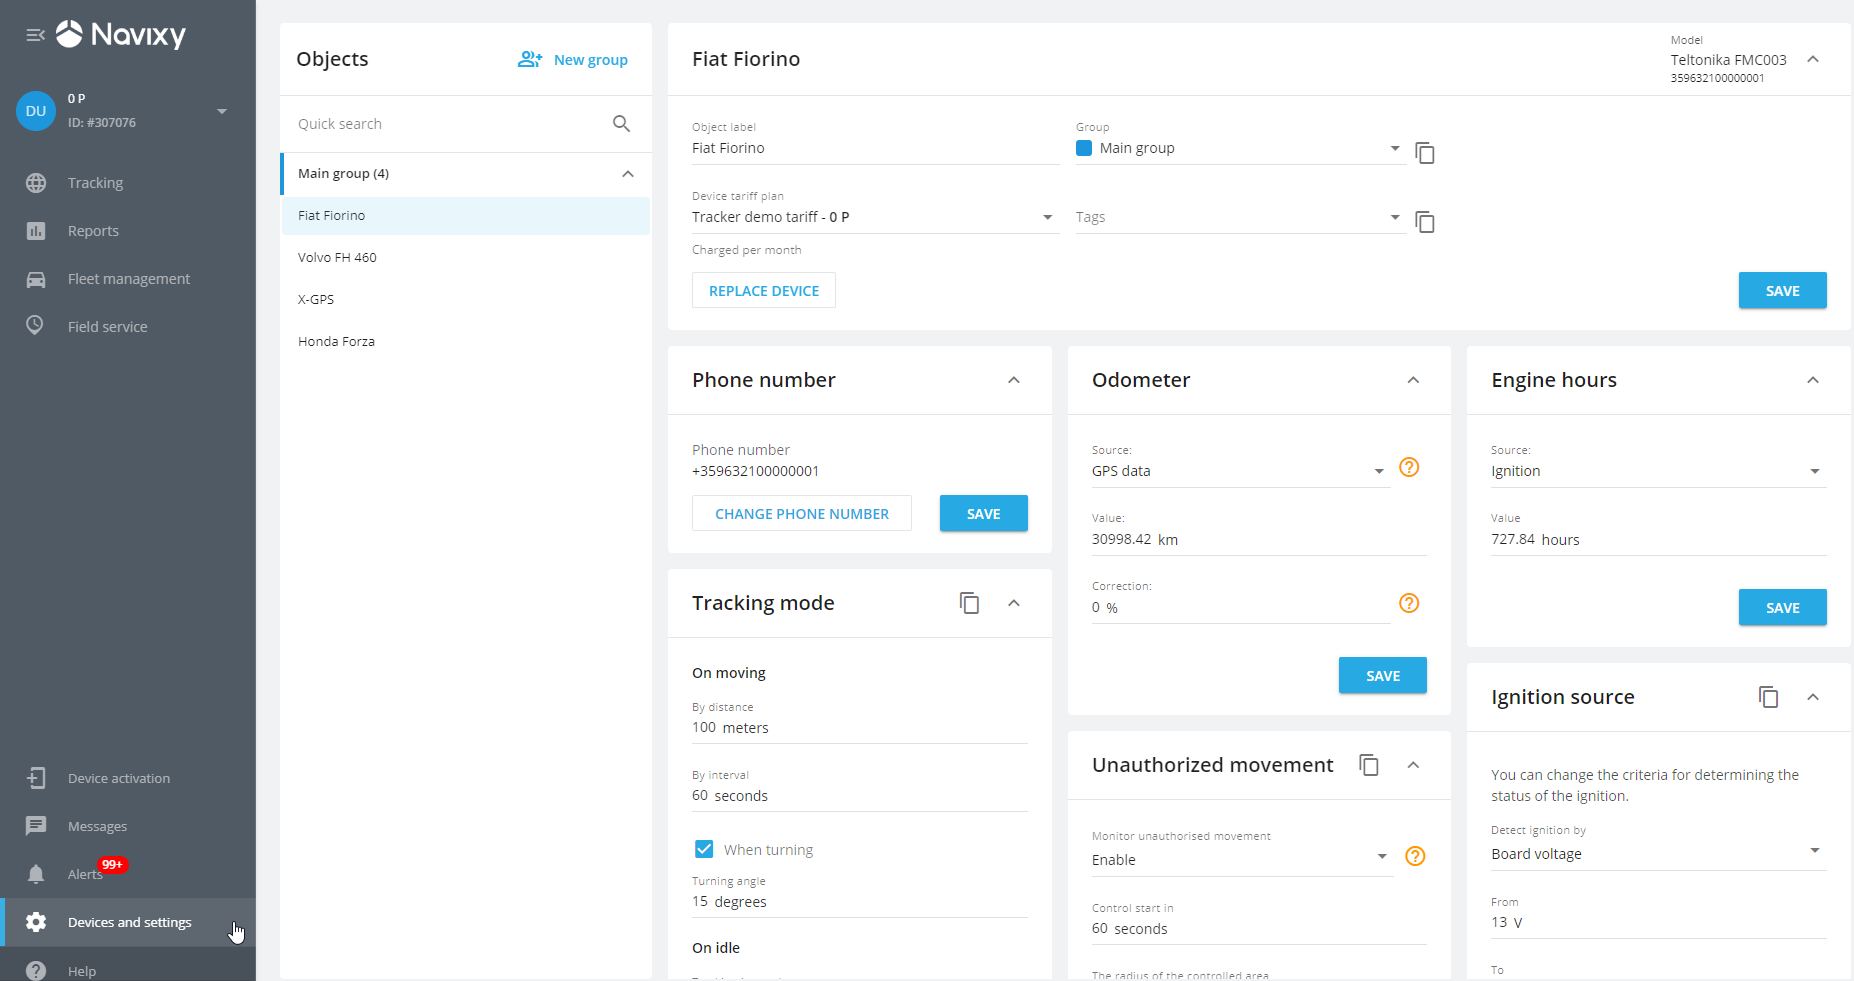The height and width of the screenshot is (981, 1854).
Task: Open the Detect ignition by dropdown
Action: pyautogui.click(x=1814, y=851)
